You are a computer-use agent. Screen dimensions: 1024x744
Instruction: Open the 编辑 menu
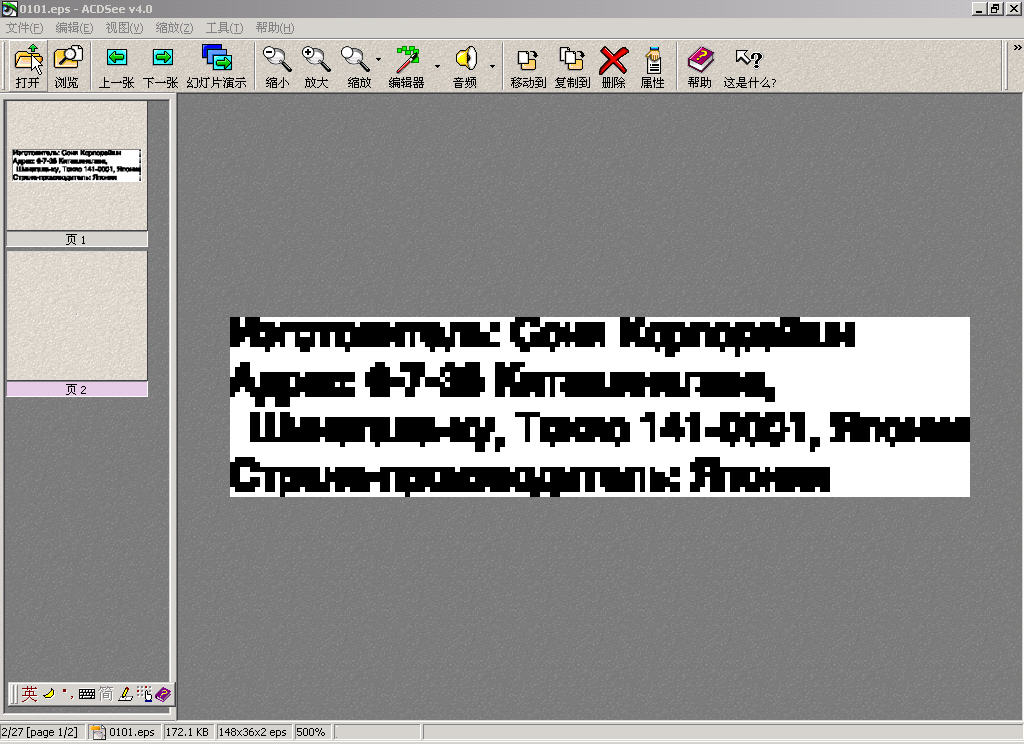(74, 27)
